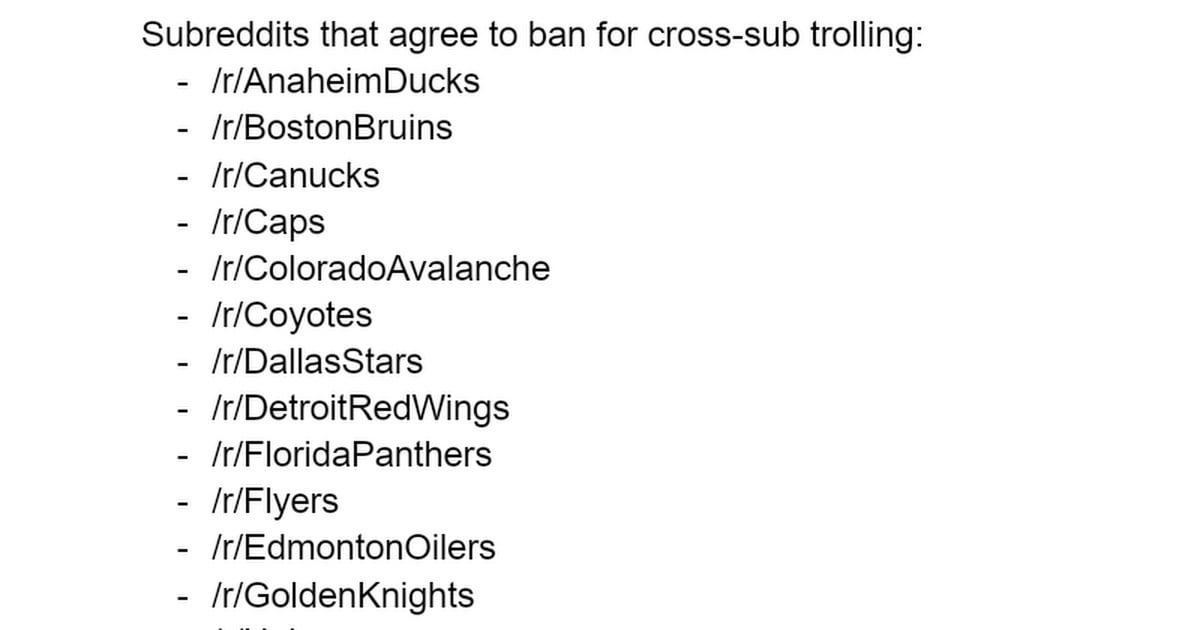Select the /r/BostonBruins text
1200x630 pixels.
pyautogui.click(x=331, y=128)
